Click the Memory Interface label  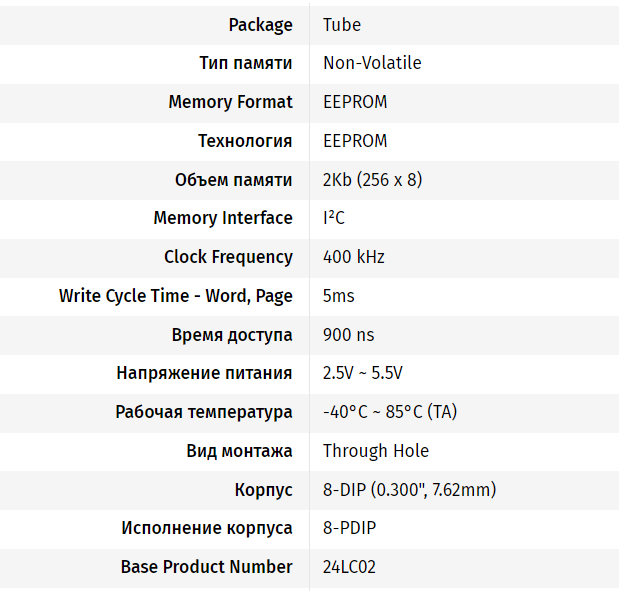[223, 218]
